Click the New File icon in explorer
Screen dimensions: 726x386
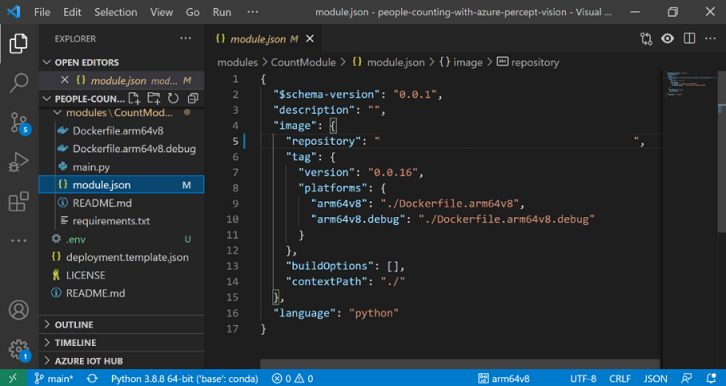(x=134, y=98)
